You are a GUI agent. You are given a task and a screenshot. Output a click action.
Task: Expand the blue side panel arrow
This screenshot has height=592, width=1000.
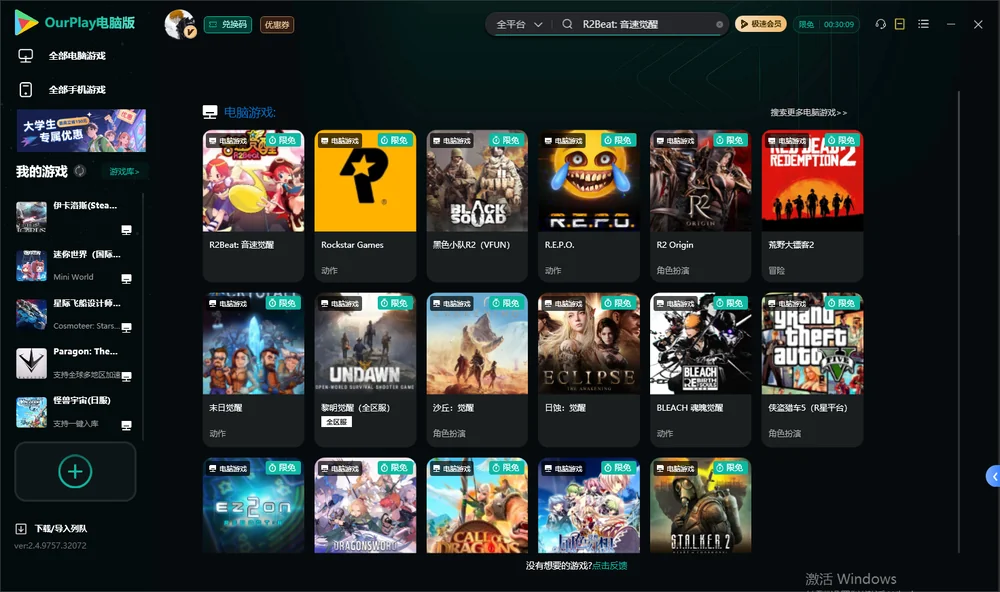coord(994,477)
